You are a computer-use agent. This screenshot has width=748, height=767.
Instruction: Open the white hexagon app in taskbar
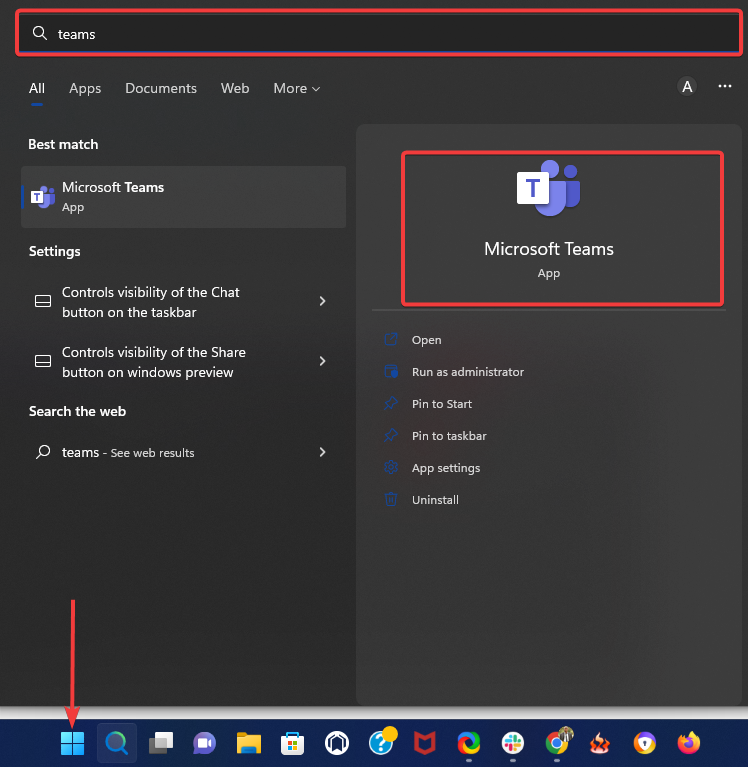click(337, 743)
